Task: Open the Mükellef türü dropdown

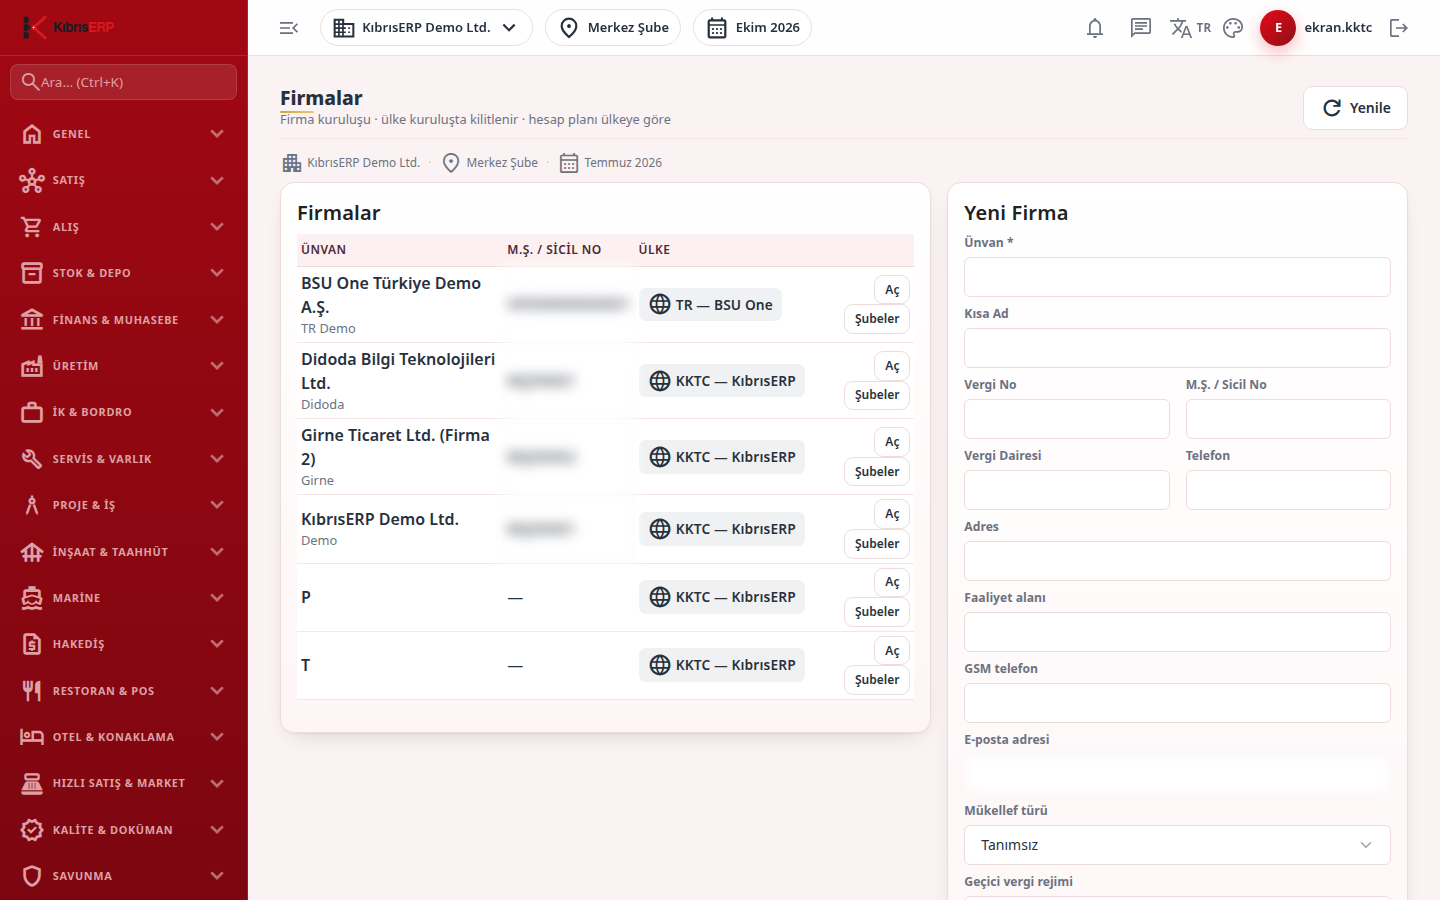Action: (x=1177, y=845)
